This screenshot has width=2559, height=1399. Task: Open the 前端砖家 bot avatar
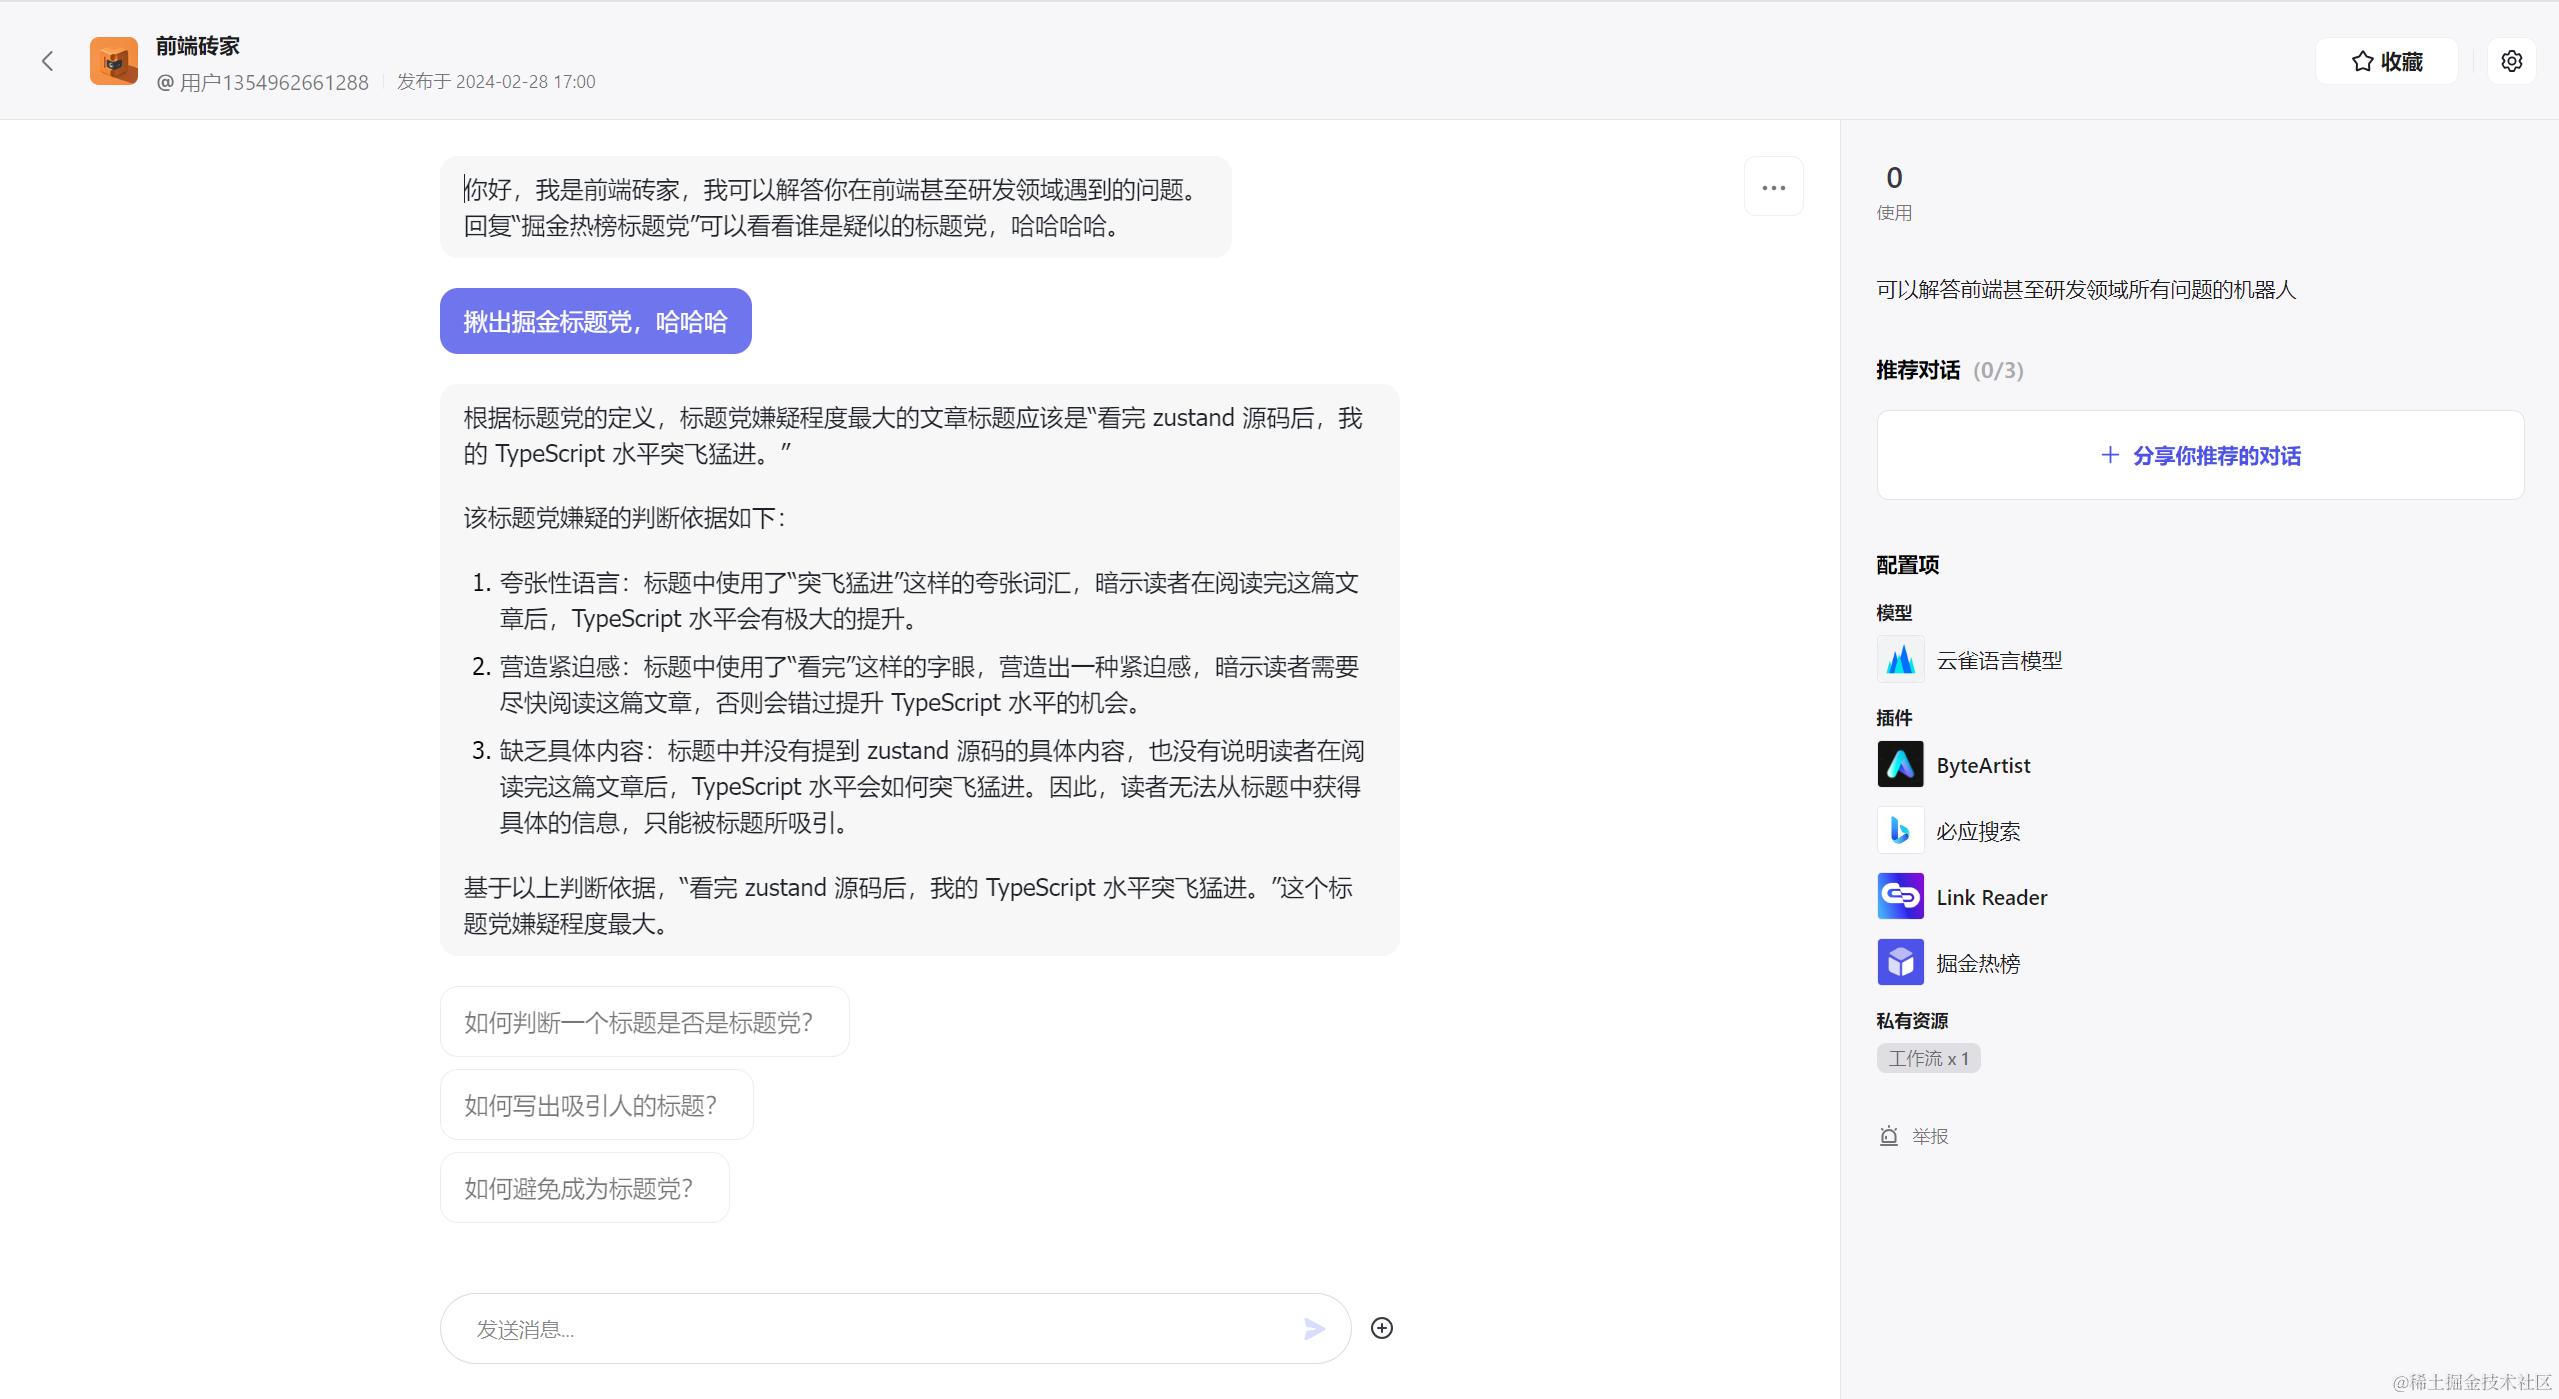pyautogui.click(x=114, y=61)
